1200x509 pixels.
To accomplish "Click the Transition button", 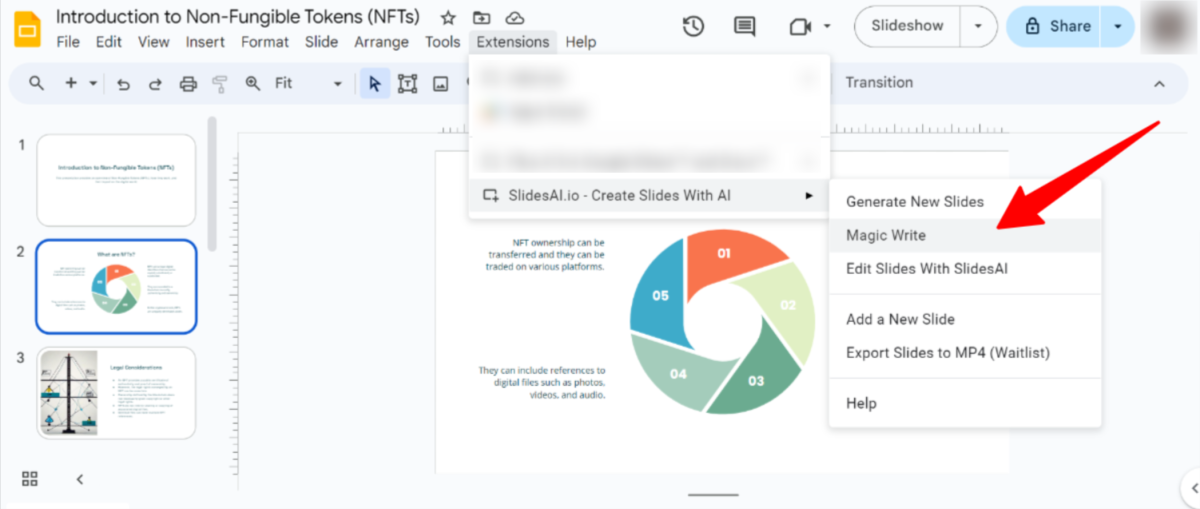I will 879,83.
